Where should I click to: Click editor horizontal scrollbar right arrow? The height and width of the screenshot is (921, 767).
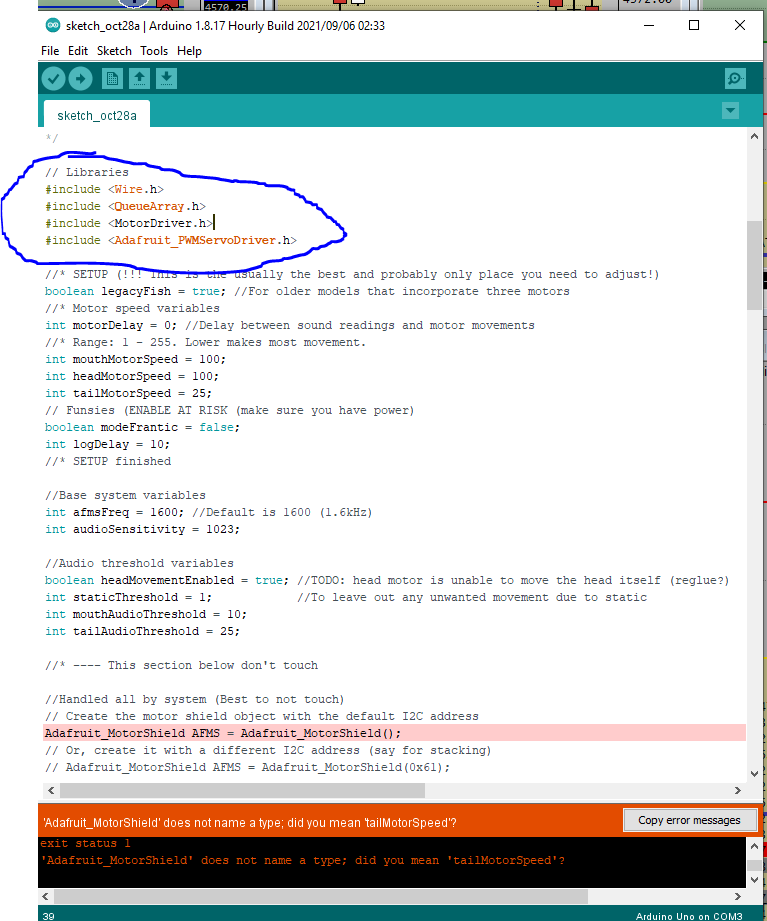pyautogui.click(x=738, y=791)
